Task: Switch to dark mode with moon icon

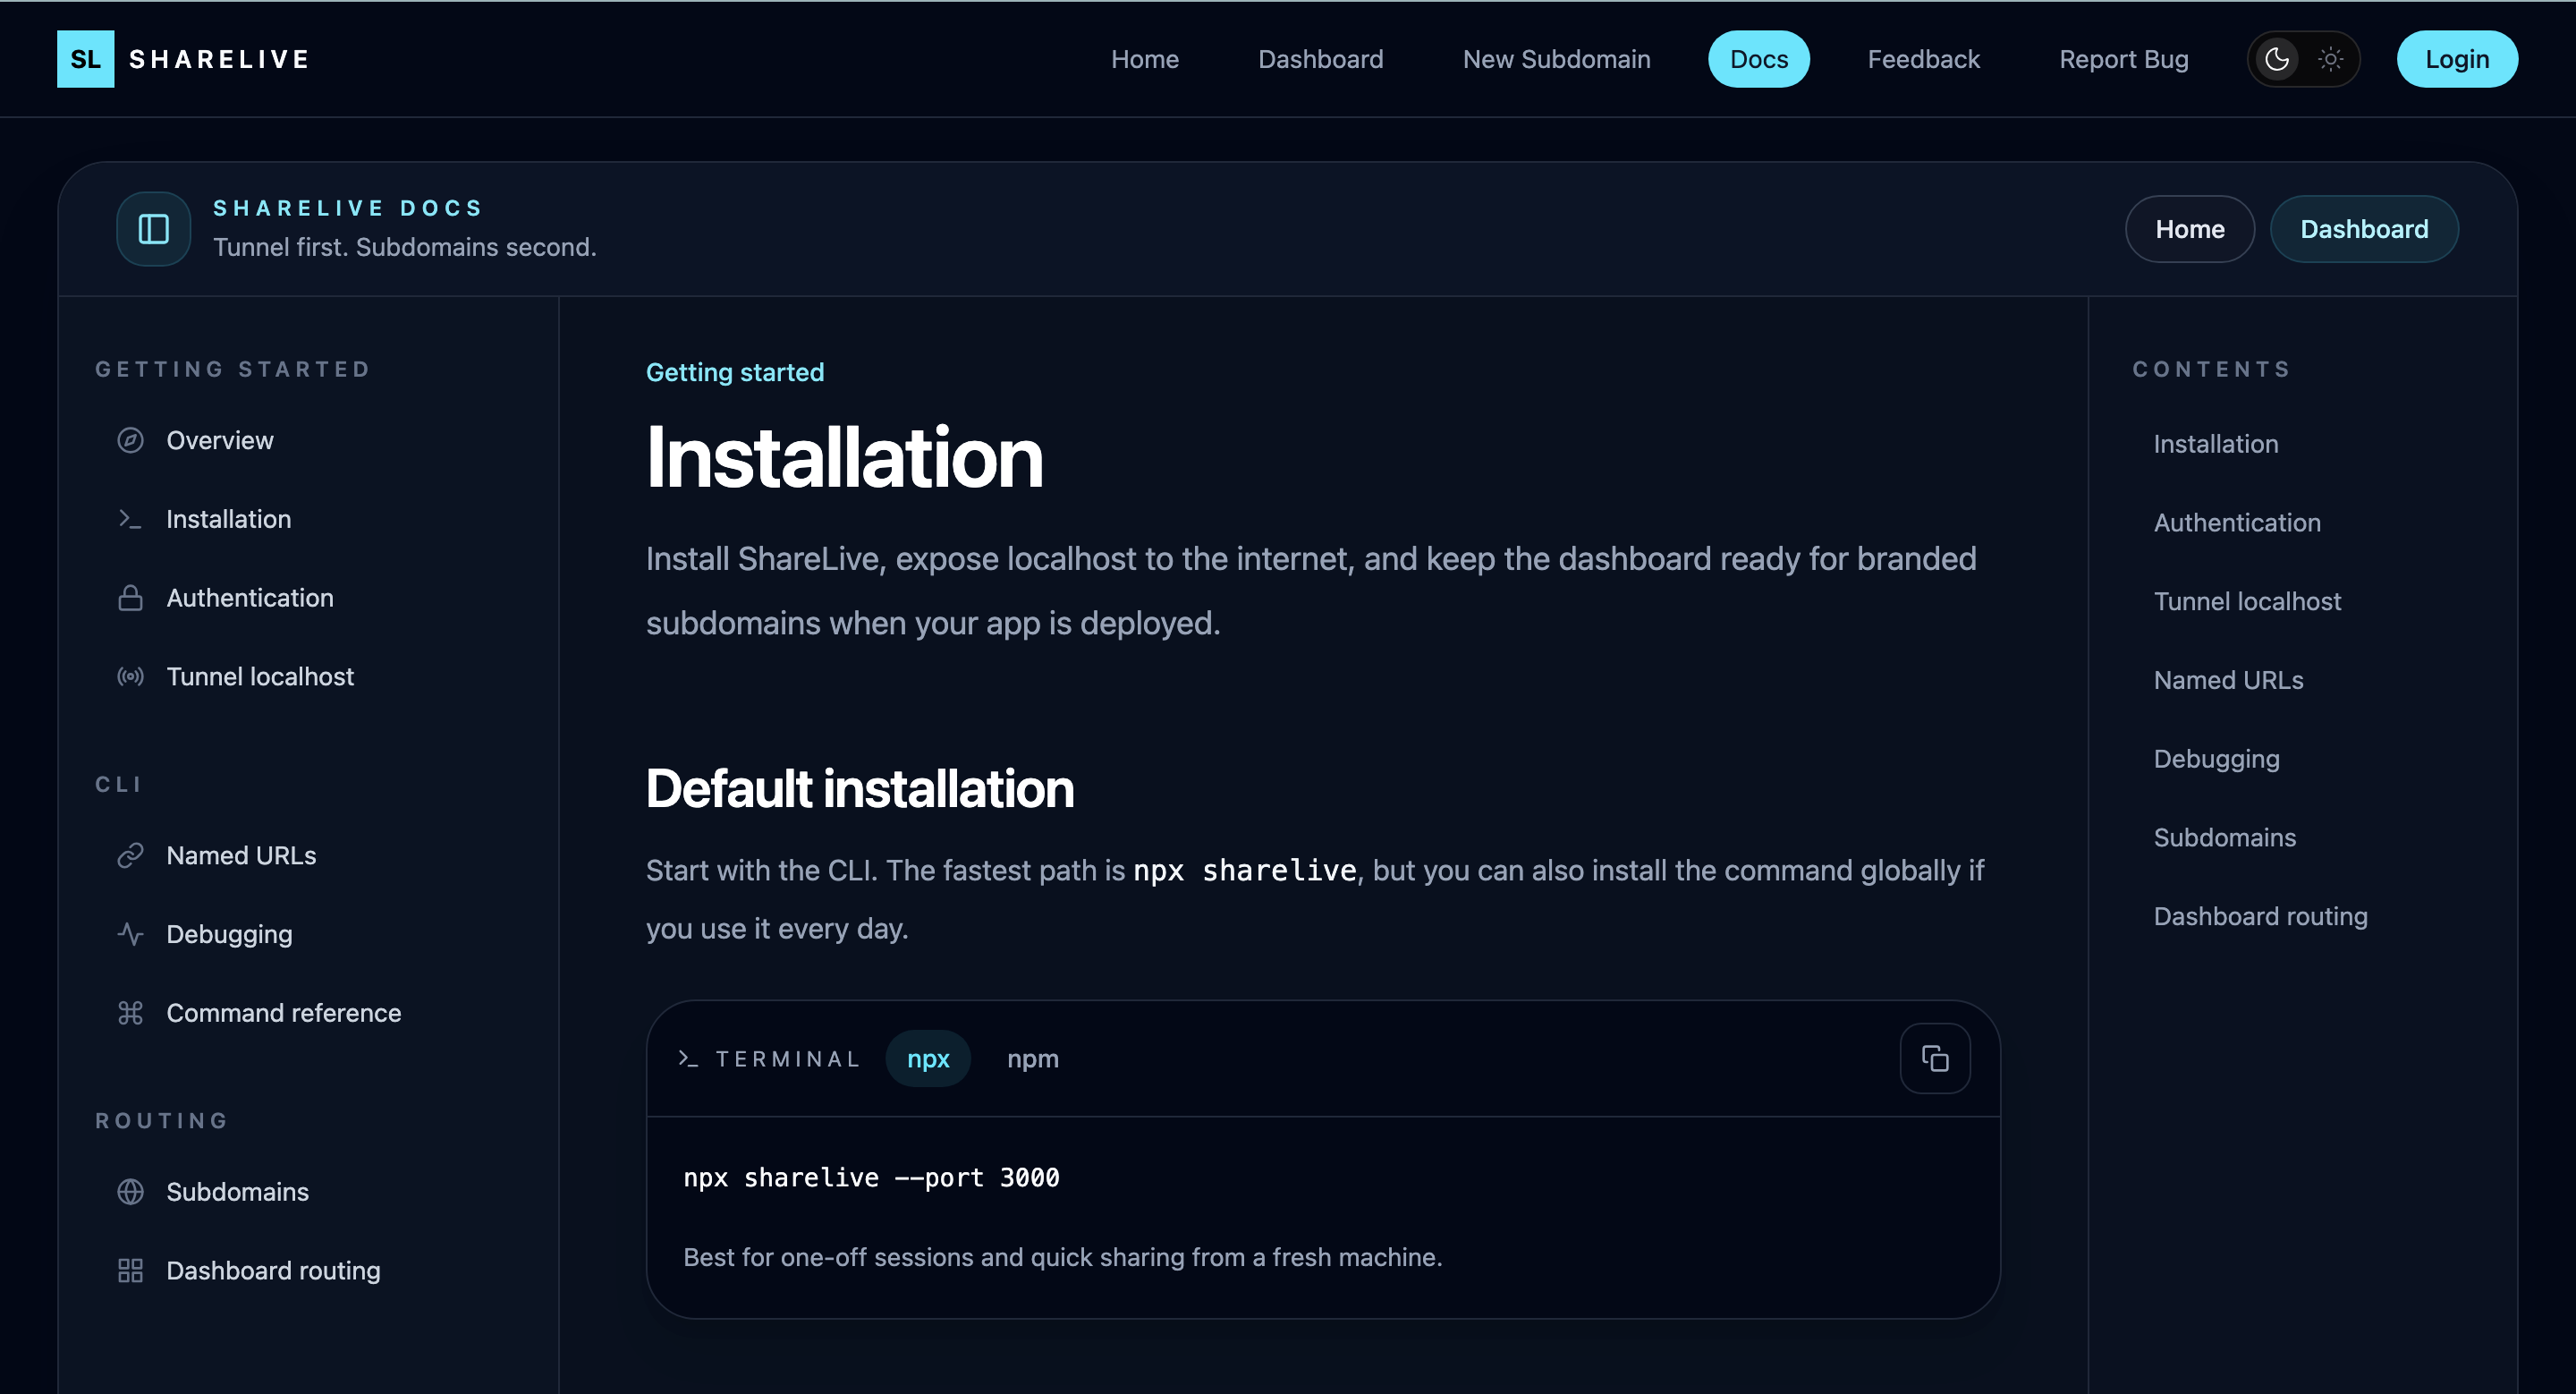Action: (2277, 59)
